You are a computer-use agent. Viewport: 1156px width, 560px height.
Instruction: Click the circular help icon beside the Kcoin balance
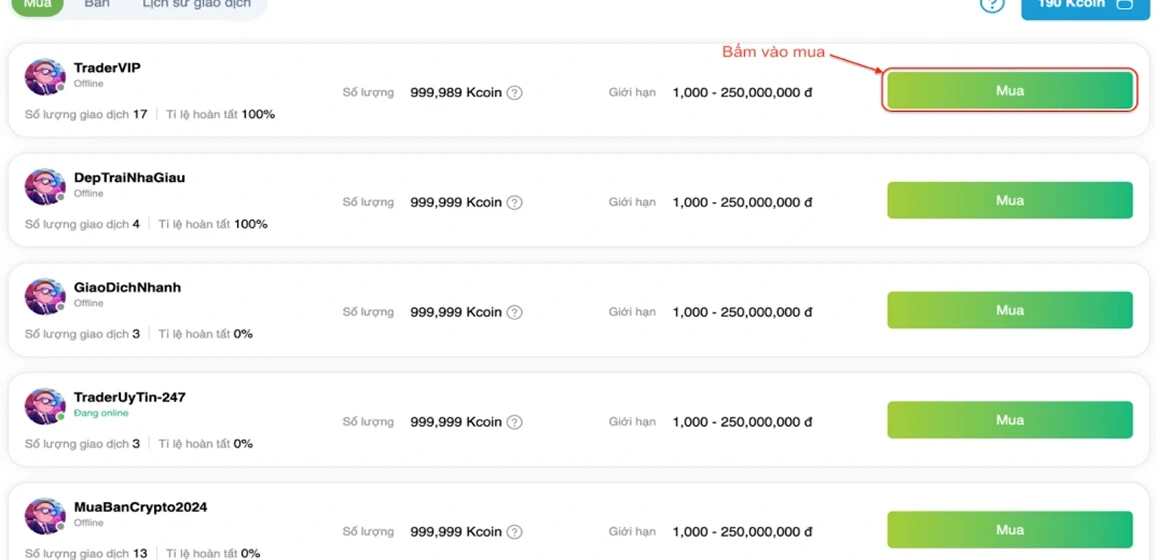click(x=992, y=4)
